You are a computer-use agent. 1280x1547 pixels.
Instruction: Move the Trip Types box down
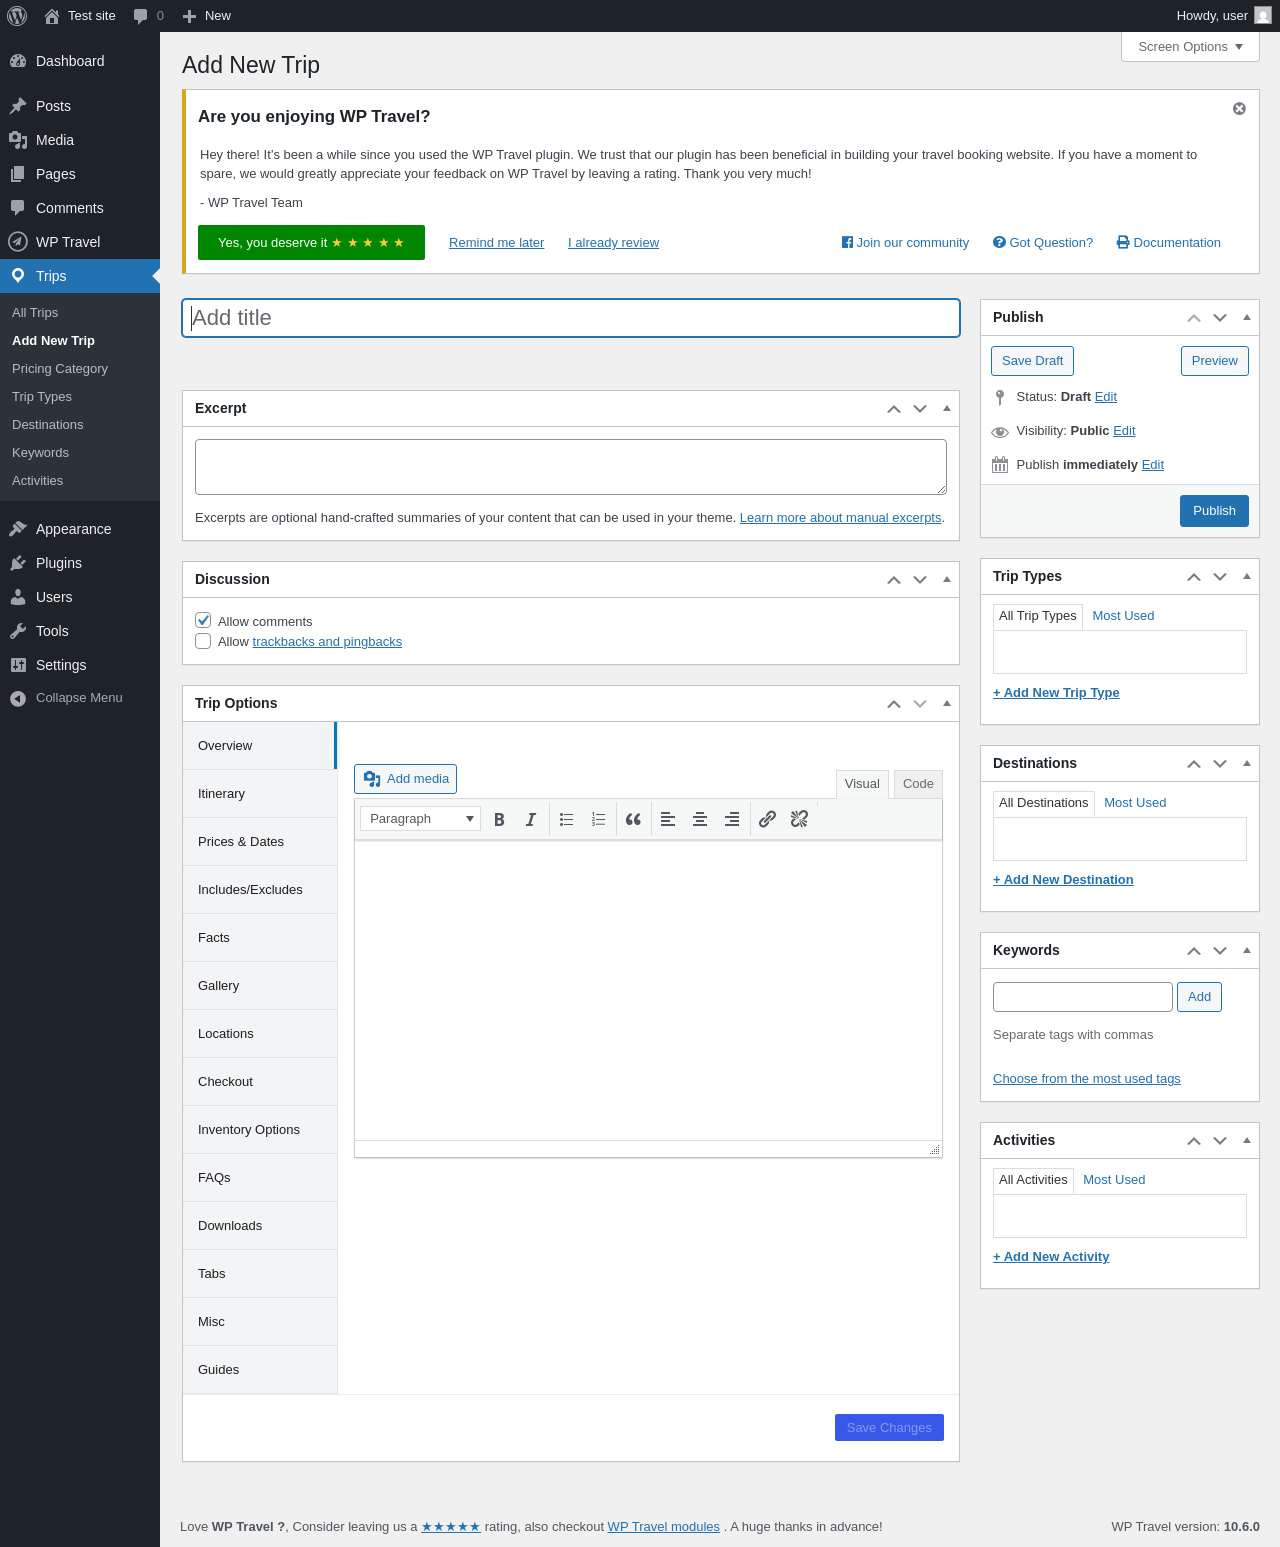pos(1220,577)
